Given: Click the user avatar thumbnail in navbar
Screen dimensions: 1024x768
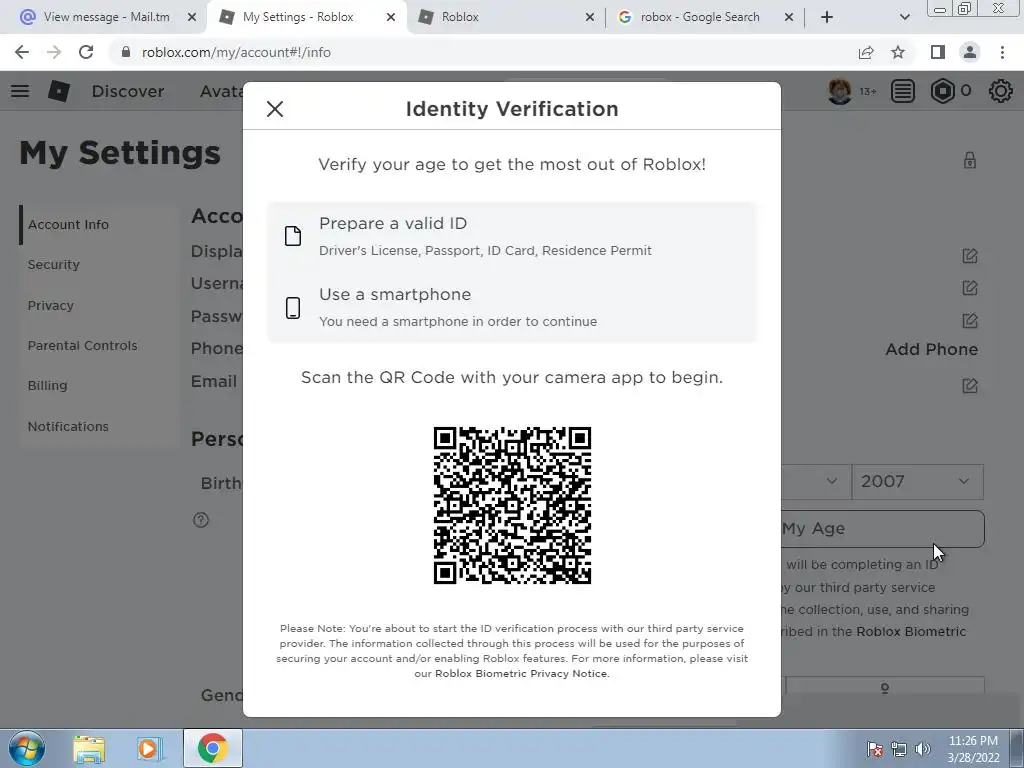Looking at the screenshot, I should pos(840,91).
